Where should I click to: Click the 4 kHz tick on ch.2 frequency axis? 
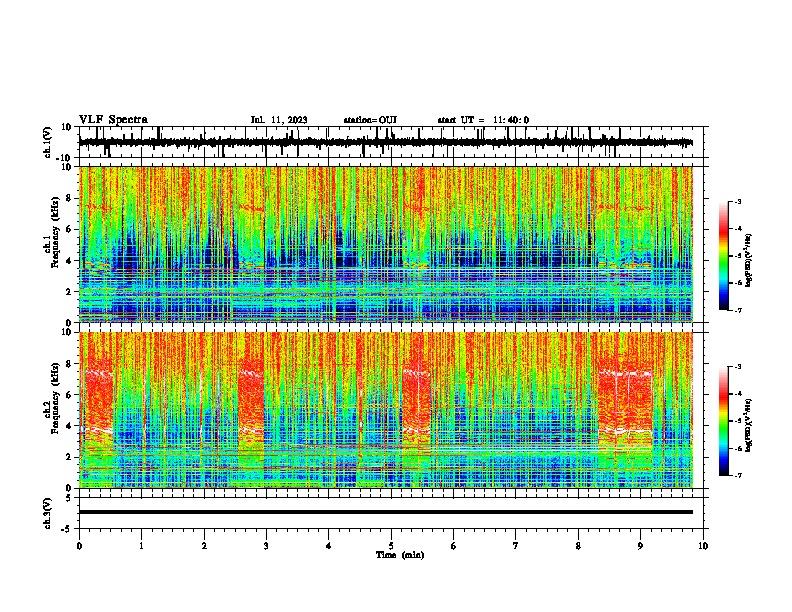coord(69,426)
